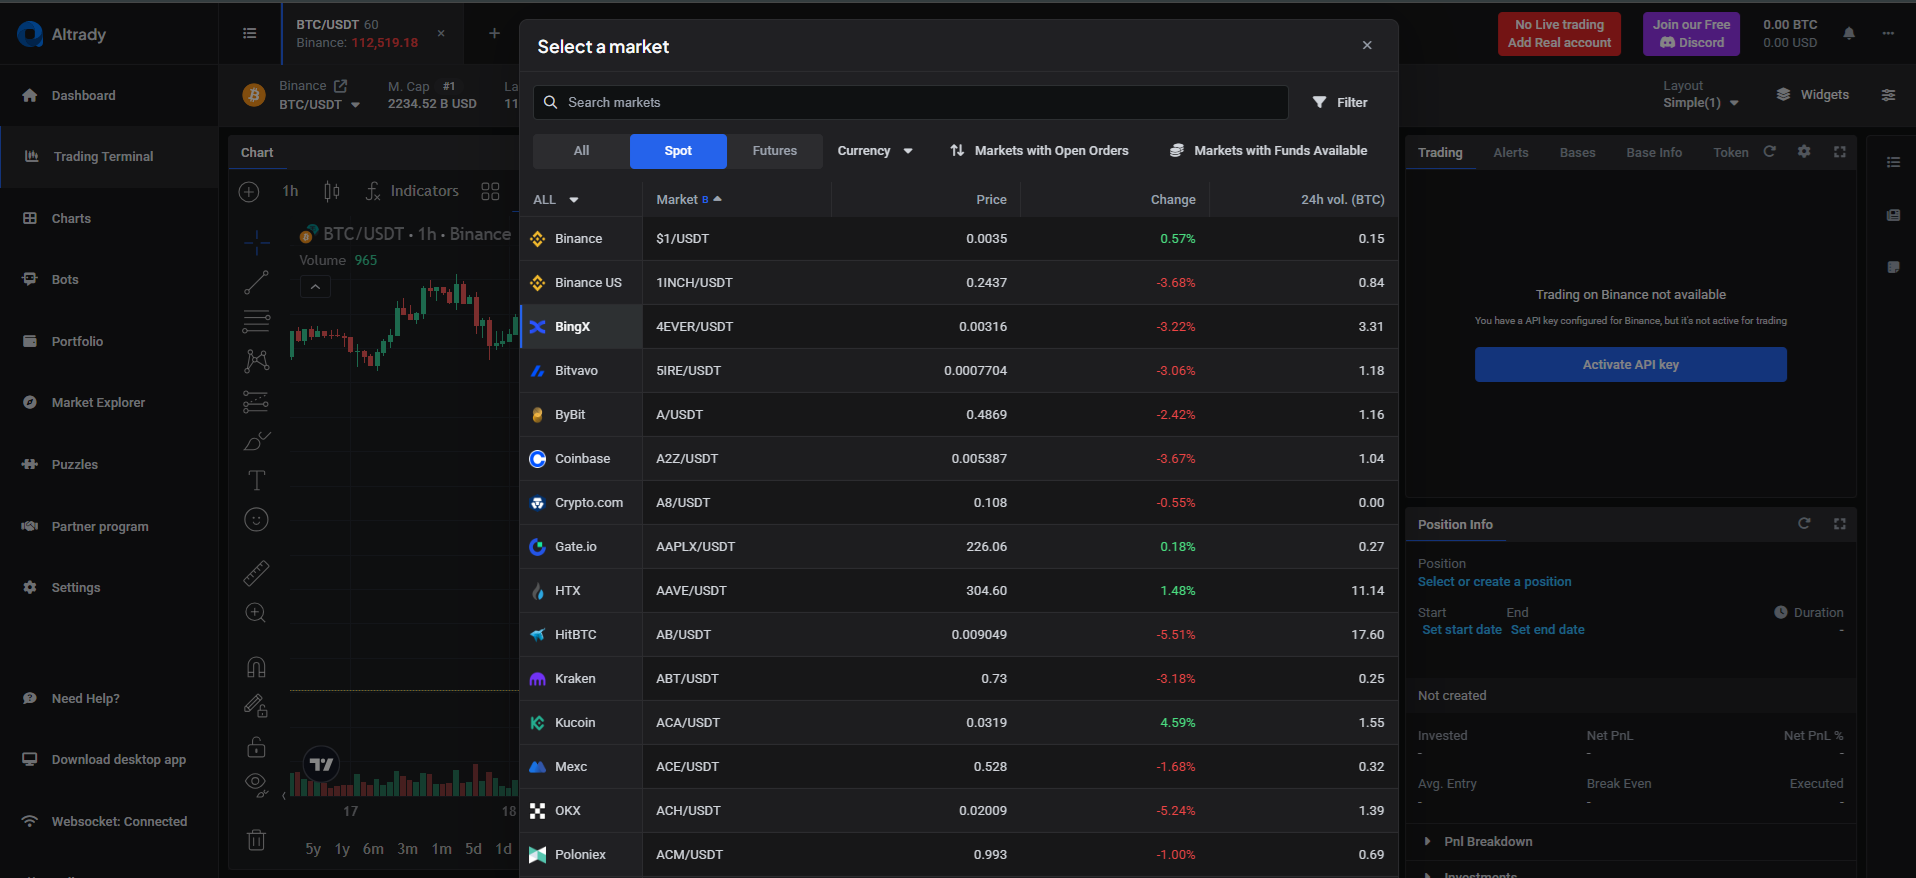Image resolution: width=1916 pixels, height=878 pixels.
Task: Select the crosshair chart tool
Action: click(x=257, y=242)
